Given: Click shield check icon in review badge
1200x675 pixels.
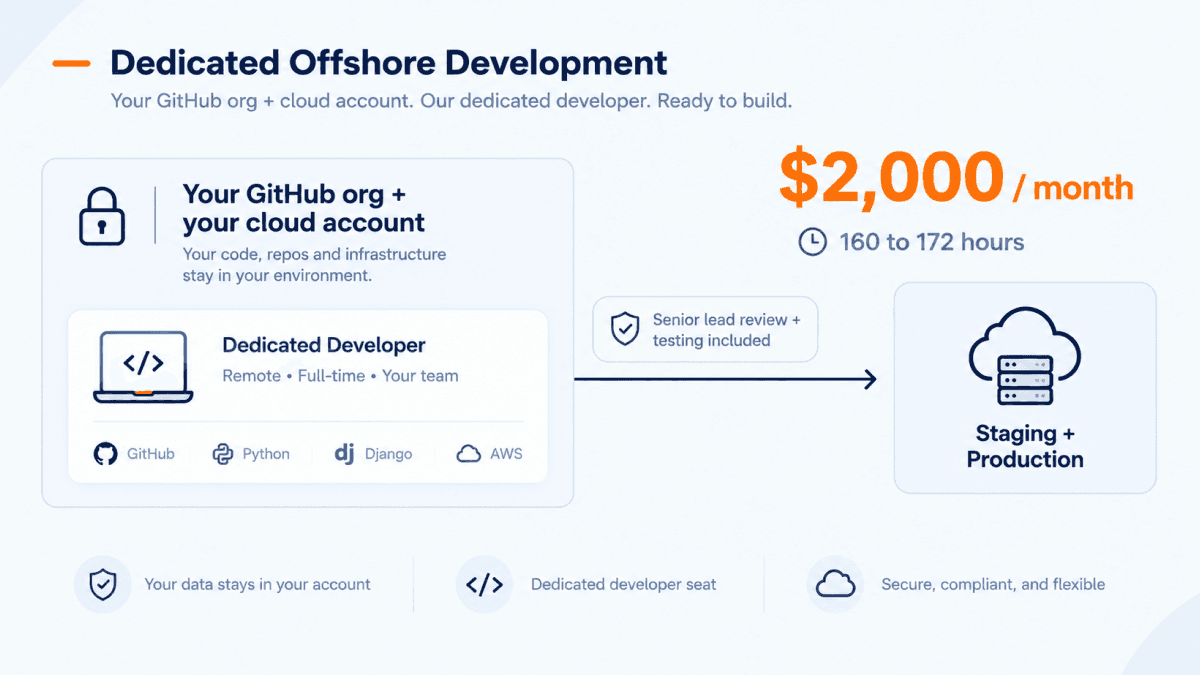Looking at the screenshot, I should [x=625, y=329].
